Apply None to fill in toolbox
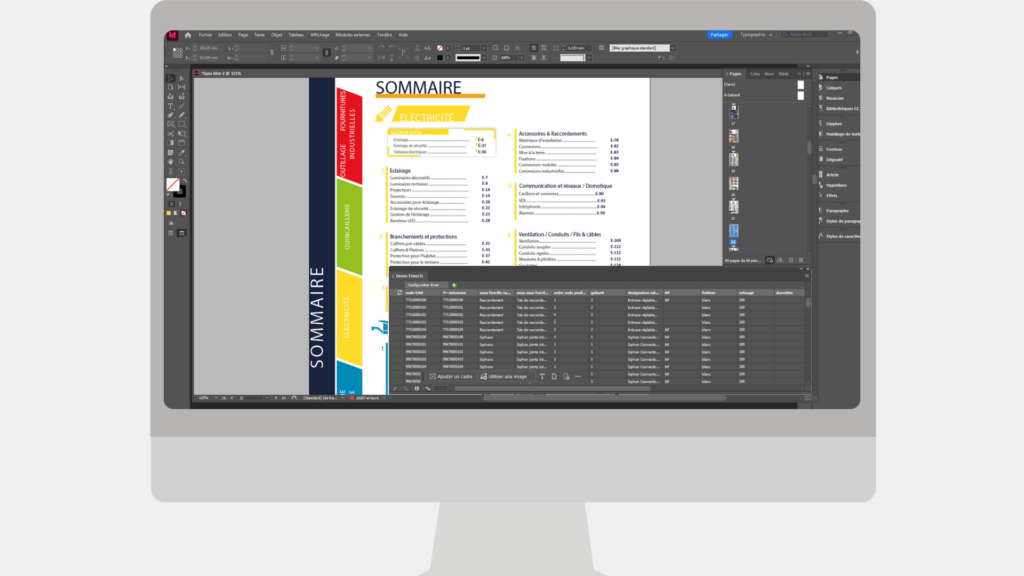The image size is (1024, 576). click(x=184, y=214)
